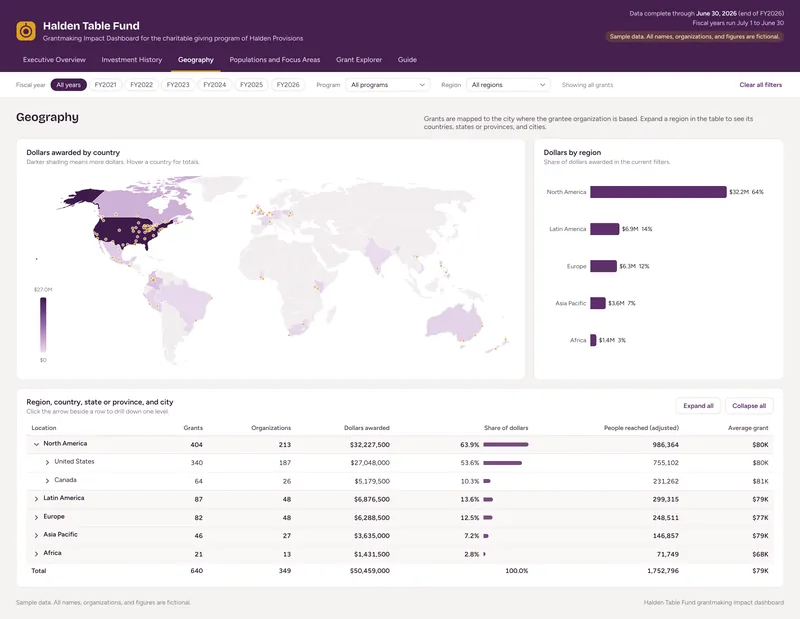Collapse the North America row arrow
The width and height of the screenshot is (800, 619).
point(36,444)
